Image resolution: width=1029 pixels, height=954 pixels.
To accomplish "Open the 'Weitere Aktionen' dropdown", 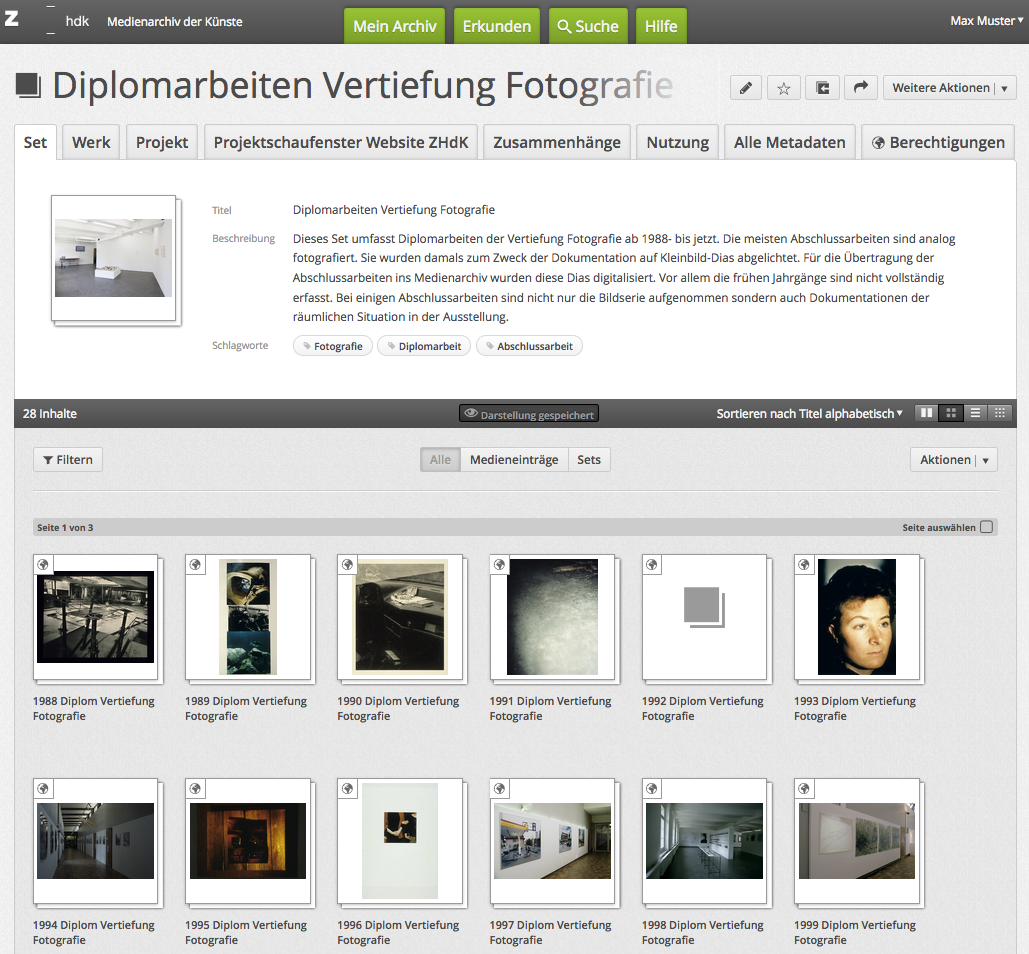I will pyautogui.click(x=949, y=88).
